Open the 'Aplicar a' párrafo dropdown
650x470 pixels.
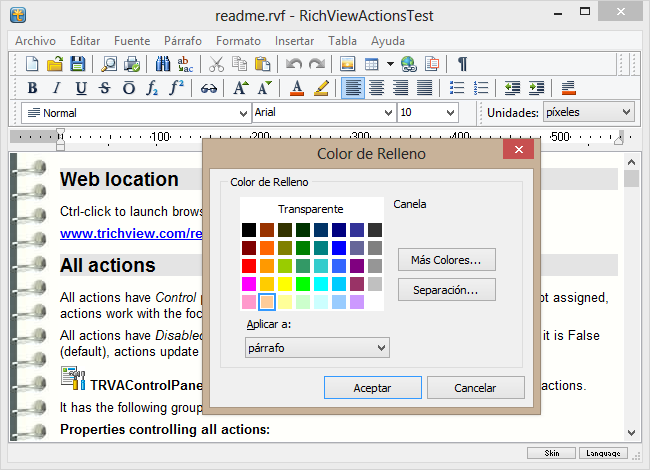click(x=317, y=347)
